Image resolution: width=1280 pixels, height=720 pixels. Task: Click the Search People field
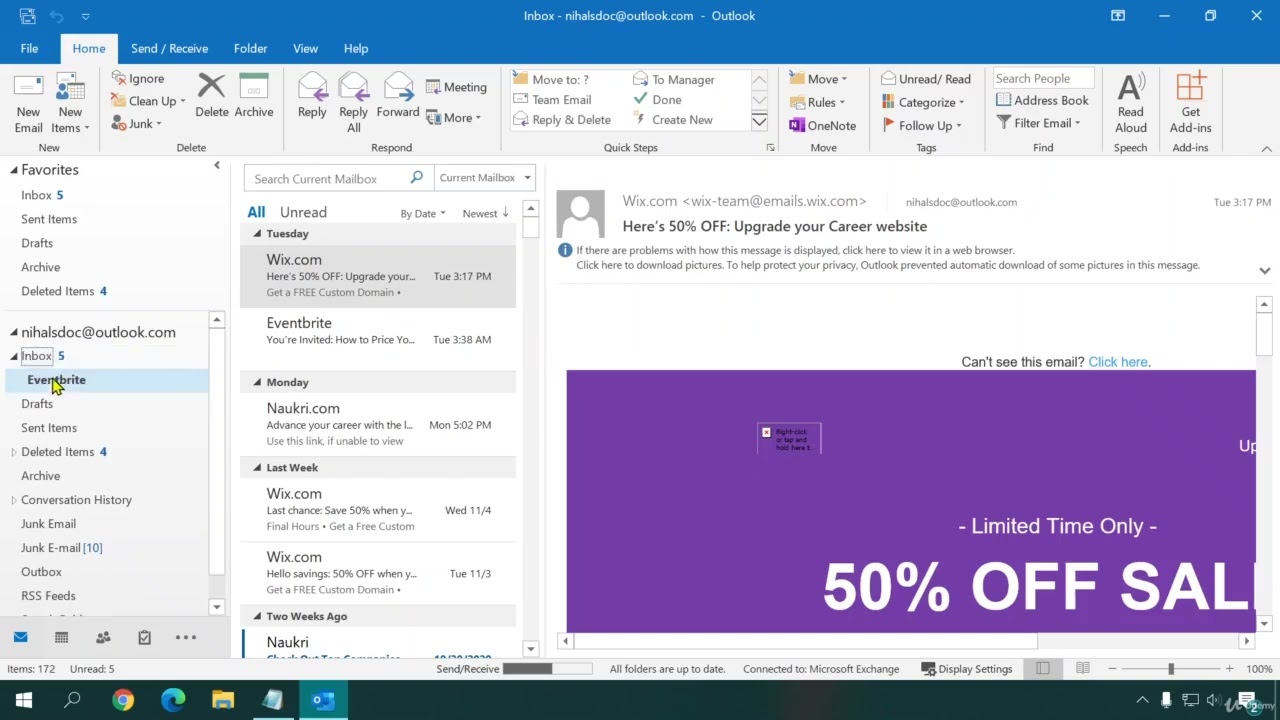pos(1042,79)
